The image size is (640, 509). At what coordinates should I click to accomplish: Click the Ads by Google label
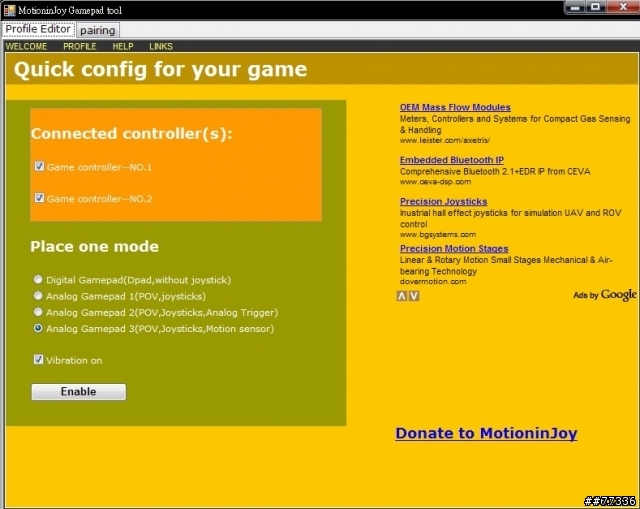[x=604, y=295]
